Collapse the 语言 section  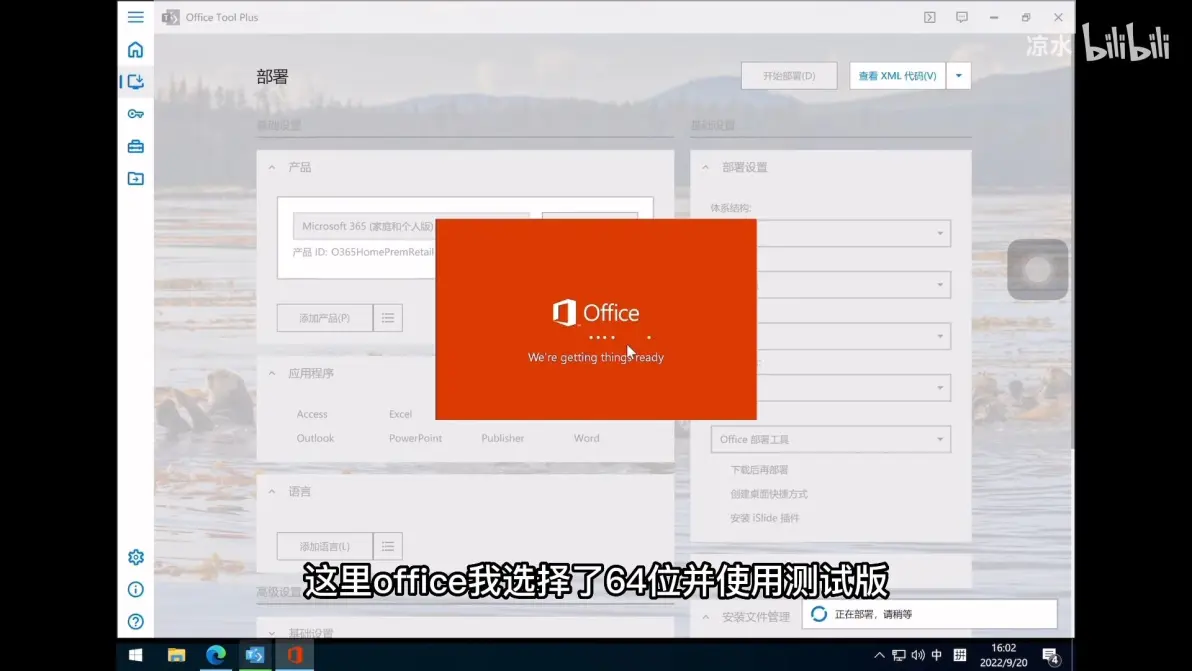tap(272, 492)
